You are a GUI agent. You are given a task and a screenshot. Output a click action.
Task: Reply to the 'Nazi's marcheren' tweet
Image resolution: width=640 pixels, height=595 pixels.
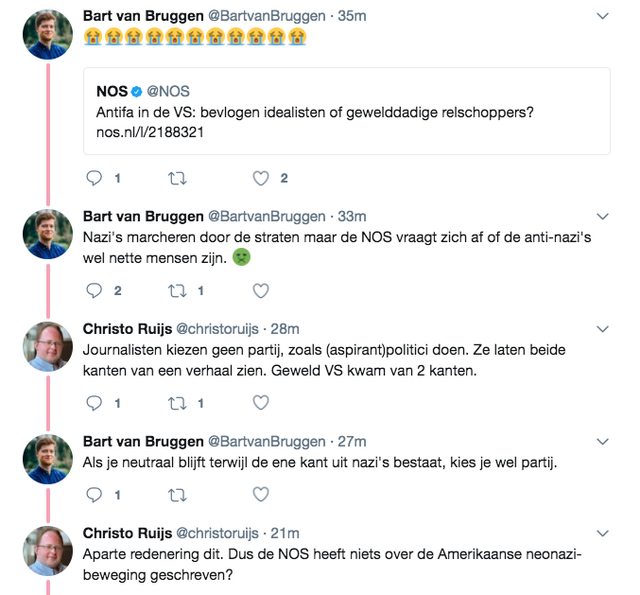tap(95, 291)
